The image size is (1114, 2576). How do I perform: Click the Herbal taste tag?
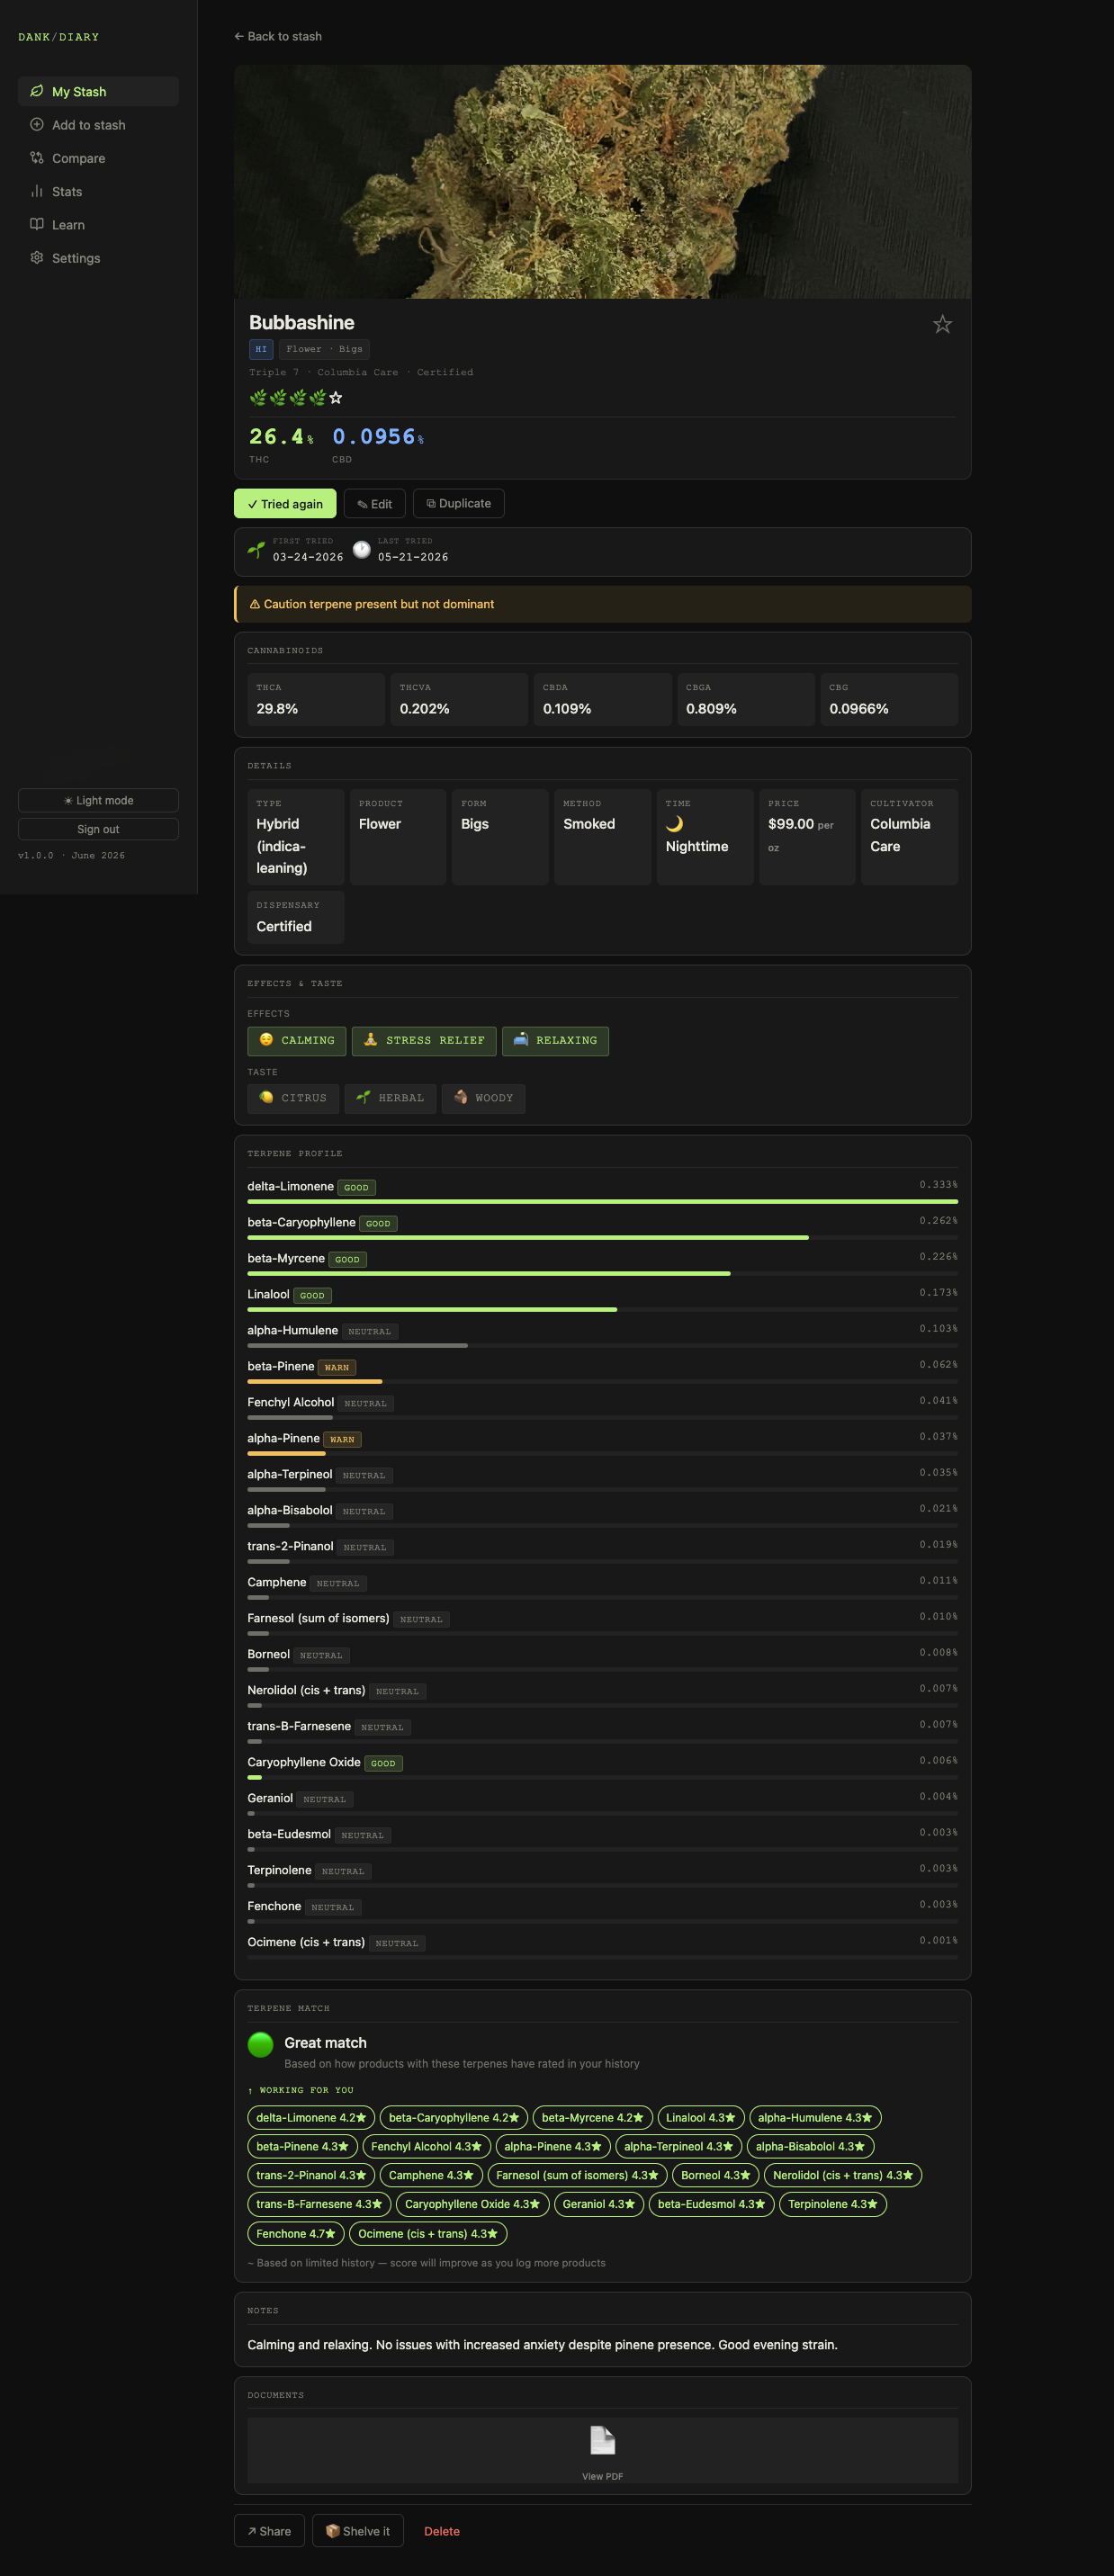click(390, 1098)
